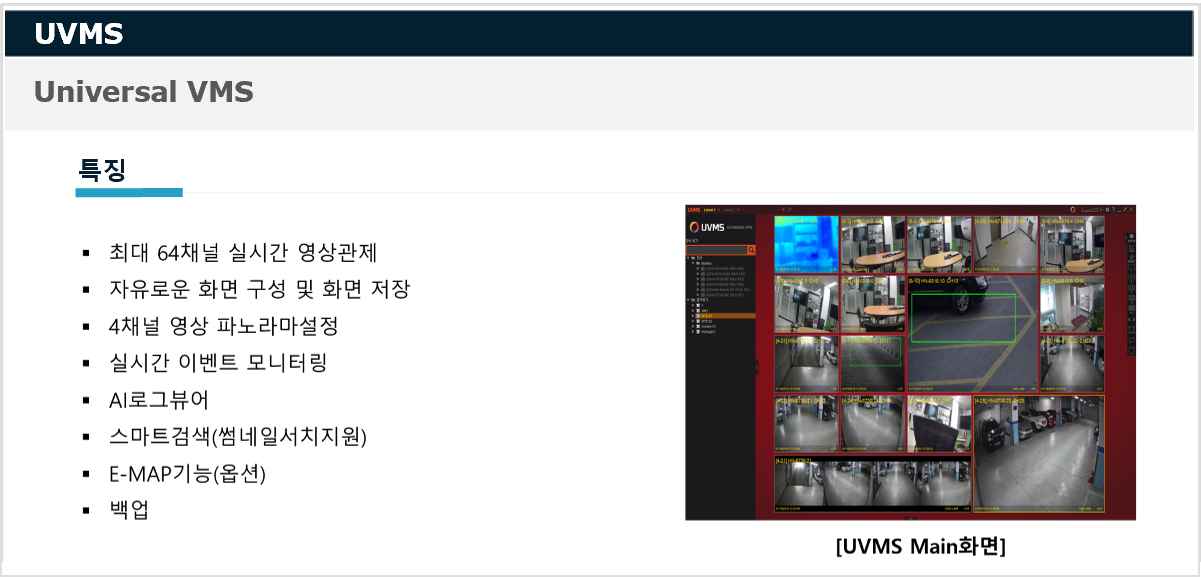Click the bottom circular arrow icon in the right toolbar

point(1131,350)
